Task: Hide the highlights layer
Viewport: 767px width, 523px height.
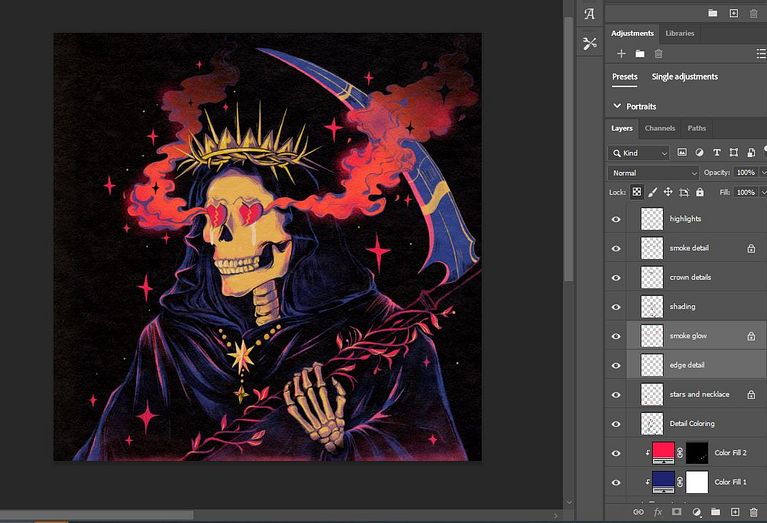Action: (x=616, y=219)
